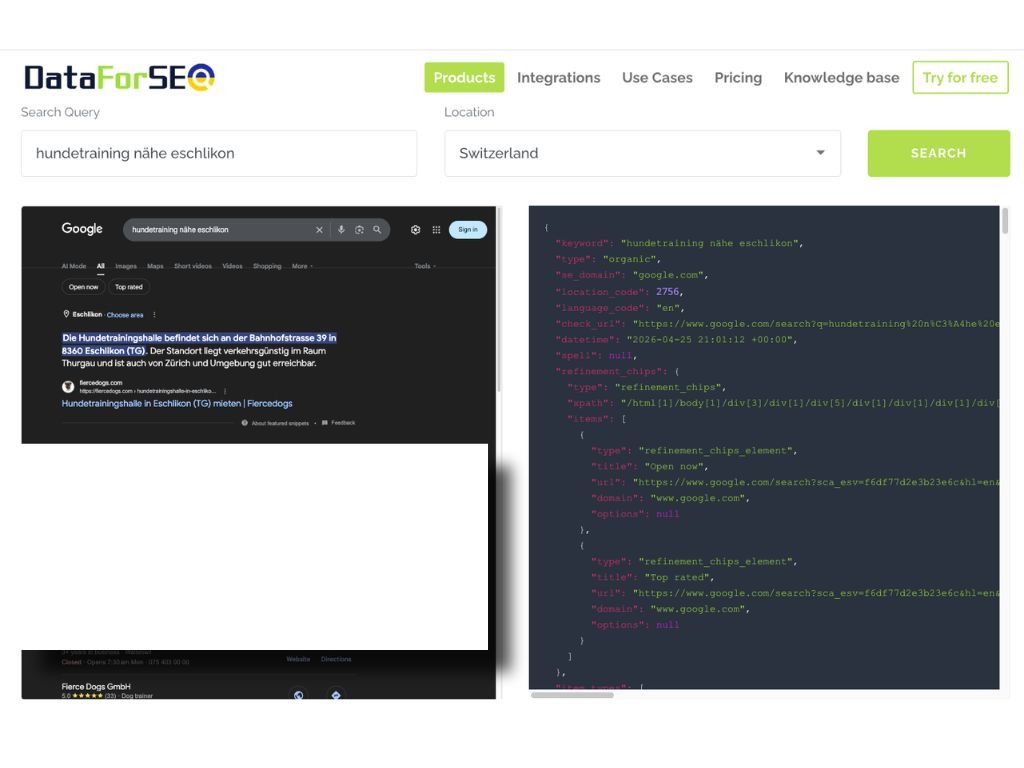1024x768 pixels.
Task: Click the "keyword" line in JSON
Action: [x=679, y=243]
